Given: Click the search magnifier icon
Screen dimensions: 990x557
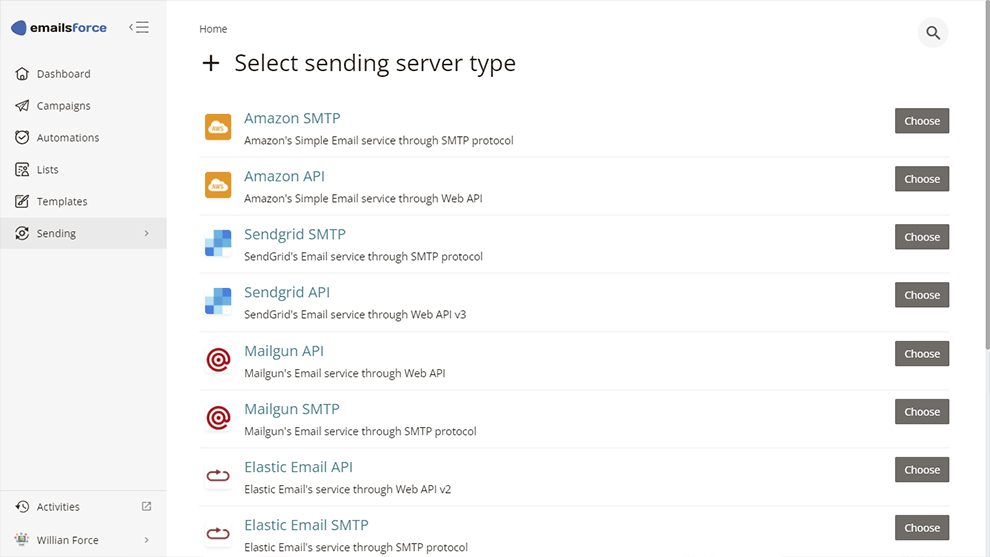Looking at the screenshot, I should (x=932, y=33).
